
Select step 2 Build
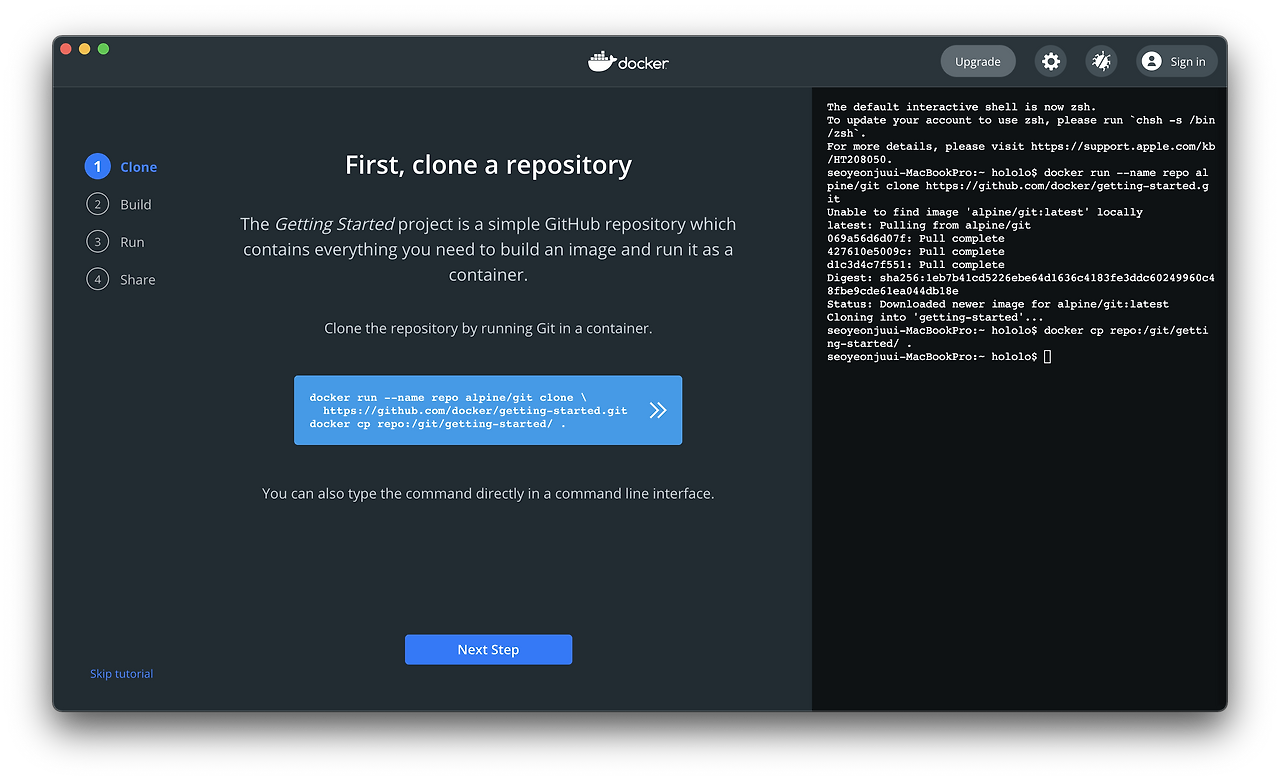(x=119, y=204)
